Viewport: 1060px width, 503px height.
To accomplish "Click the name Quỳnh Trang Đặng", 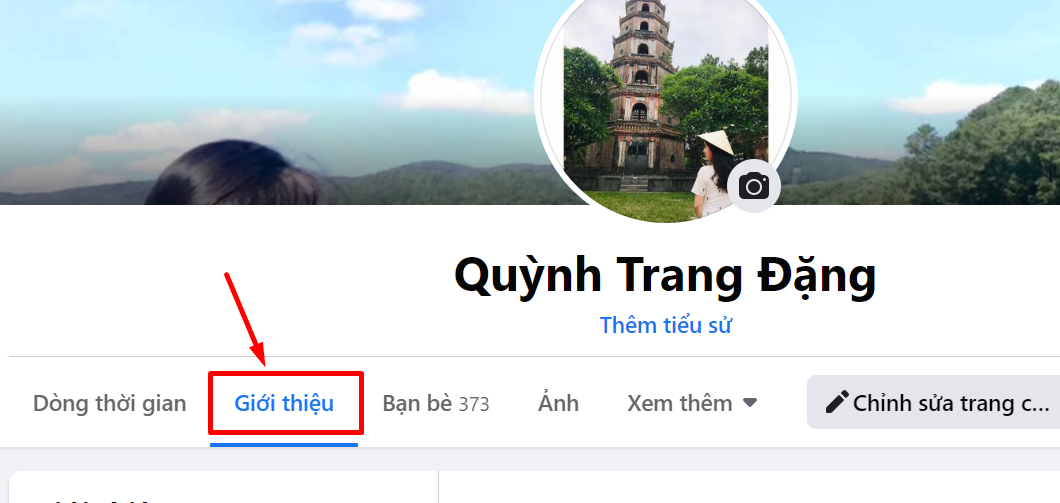I will click(665, 277).
